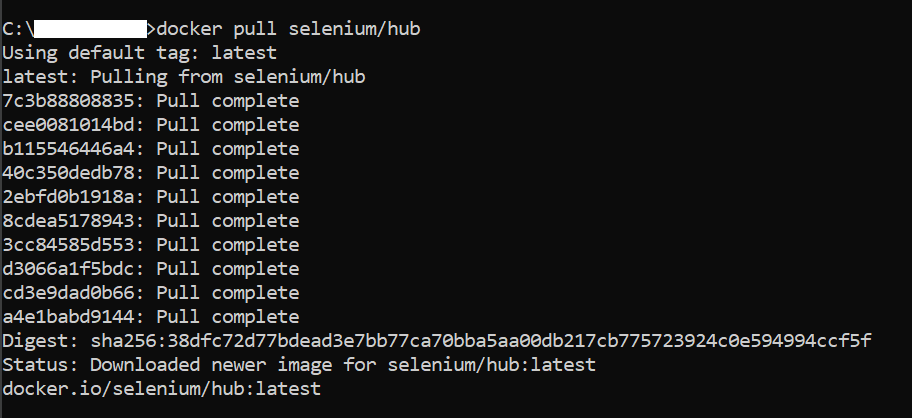Click the 'latest: Pulling from selenium/hub' line

pyautogui.click(x=184, y=77)
